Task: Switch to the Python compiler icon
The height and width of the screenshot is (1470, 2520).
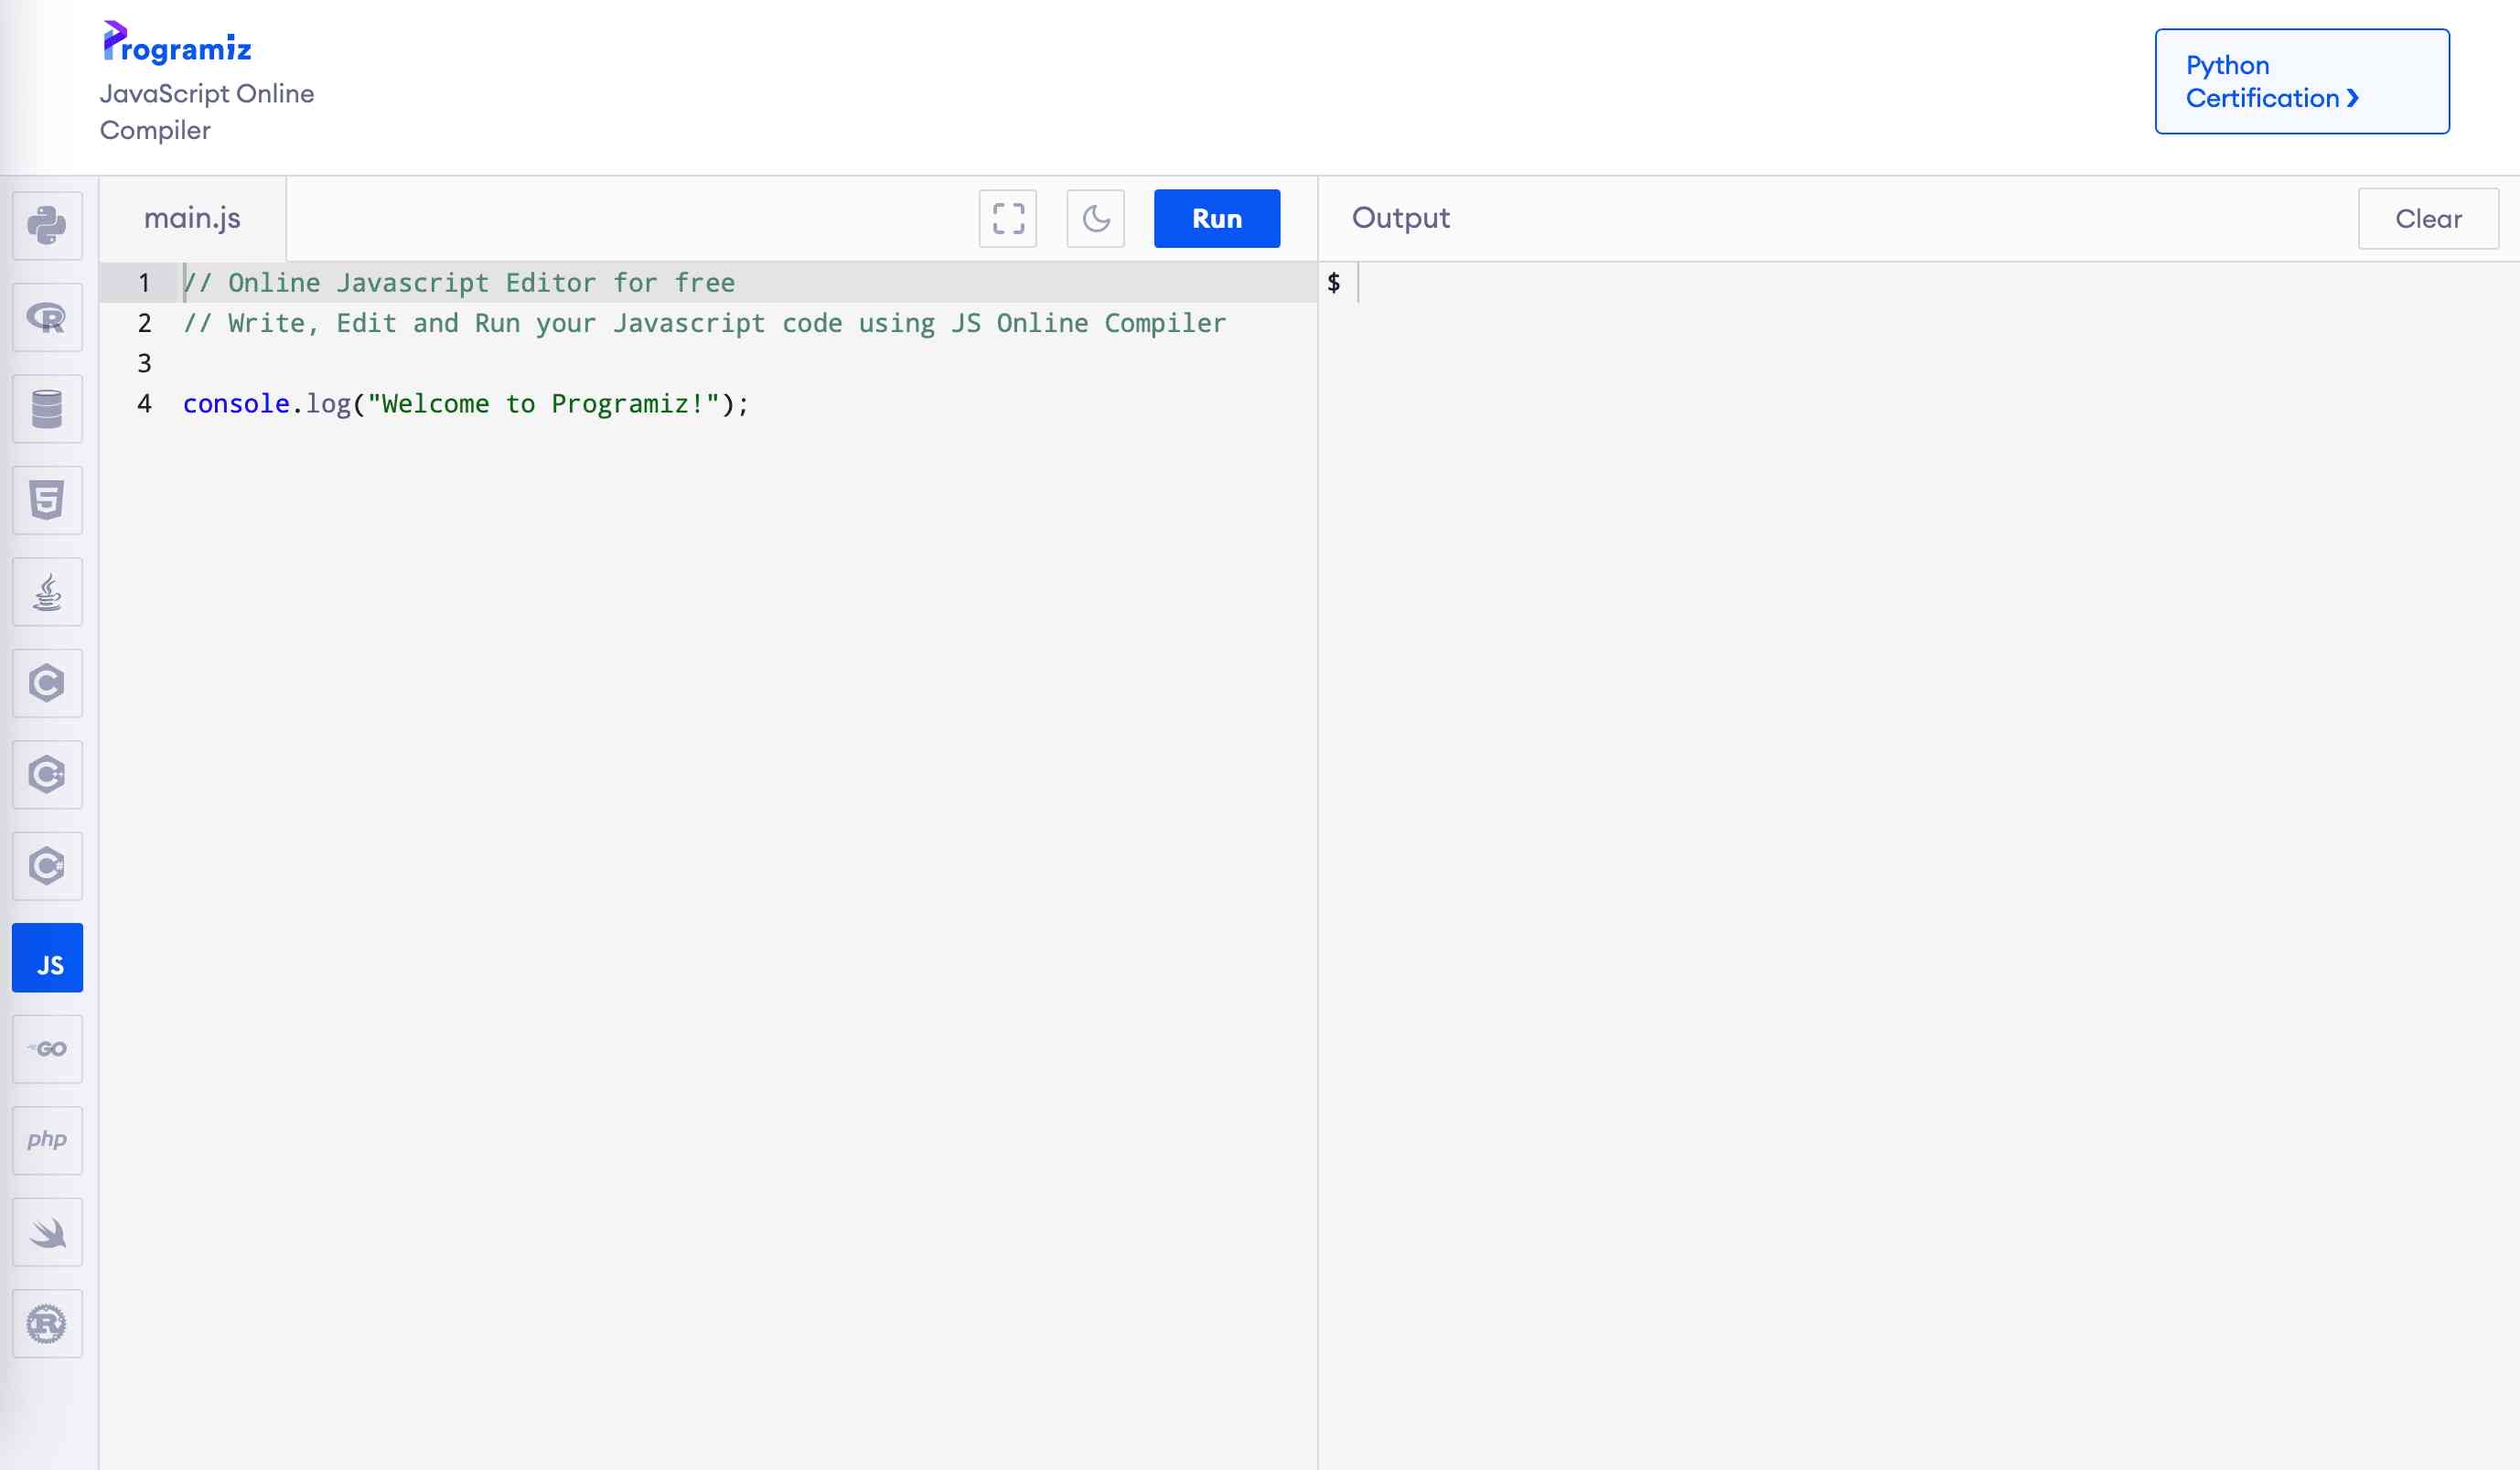Action: (47, 226)
